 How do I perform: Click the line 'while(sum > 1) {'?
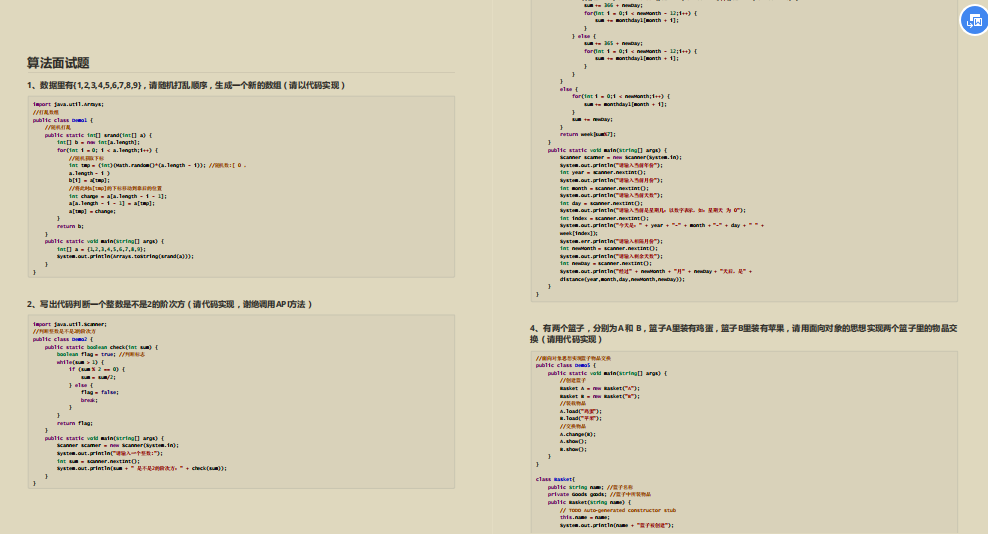pyautogui.click(x=80, y=362)
